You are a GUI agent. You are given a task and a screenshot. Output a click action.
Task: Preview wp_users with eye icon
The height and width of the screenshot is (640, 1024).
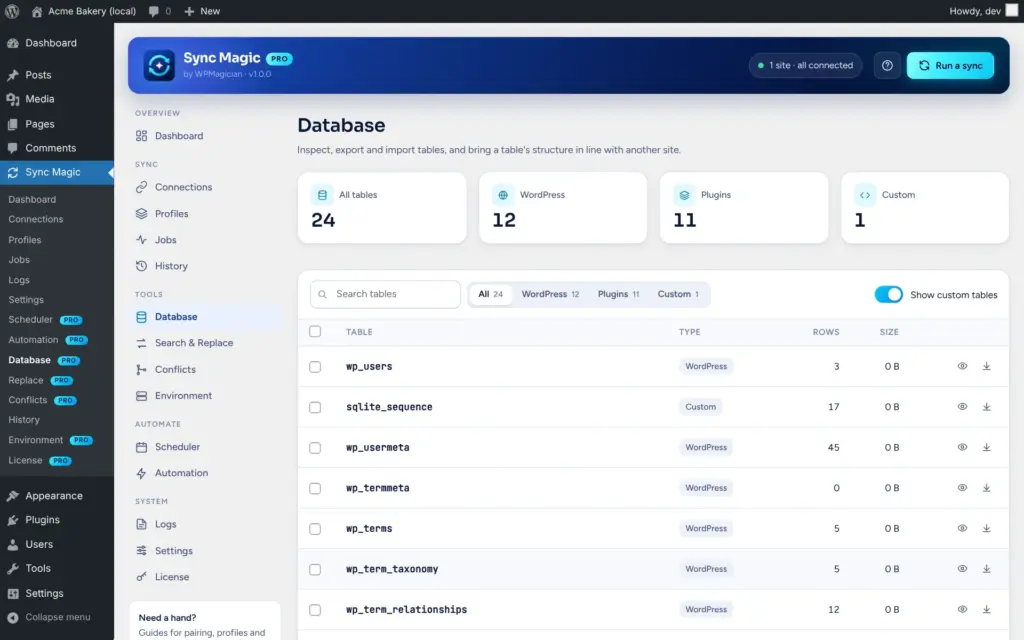962,366
